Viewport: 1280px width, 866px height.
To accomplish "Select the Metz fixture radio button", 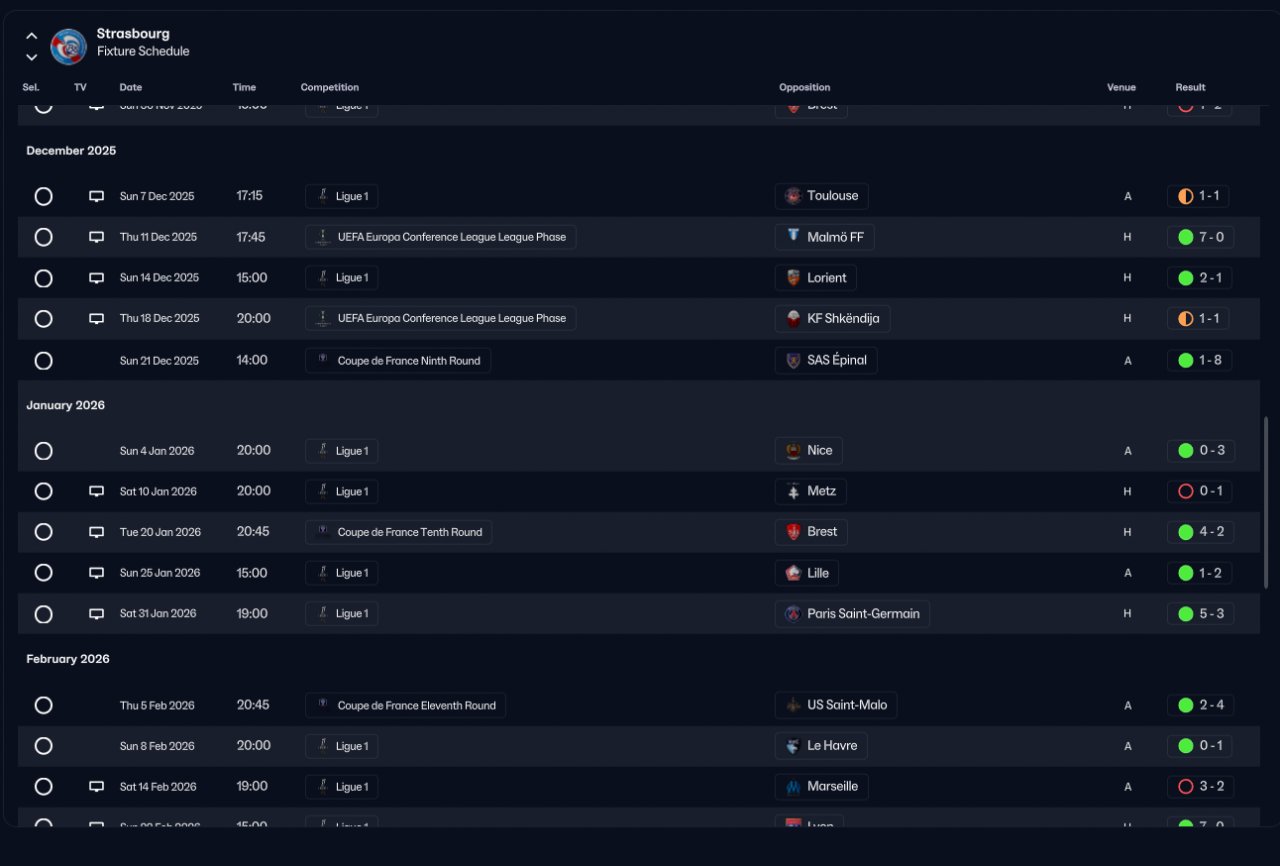I will pyautogui.click(x=44, y=492).
